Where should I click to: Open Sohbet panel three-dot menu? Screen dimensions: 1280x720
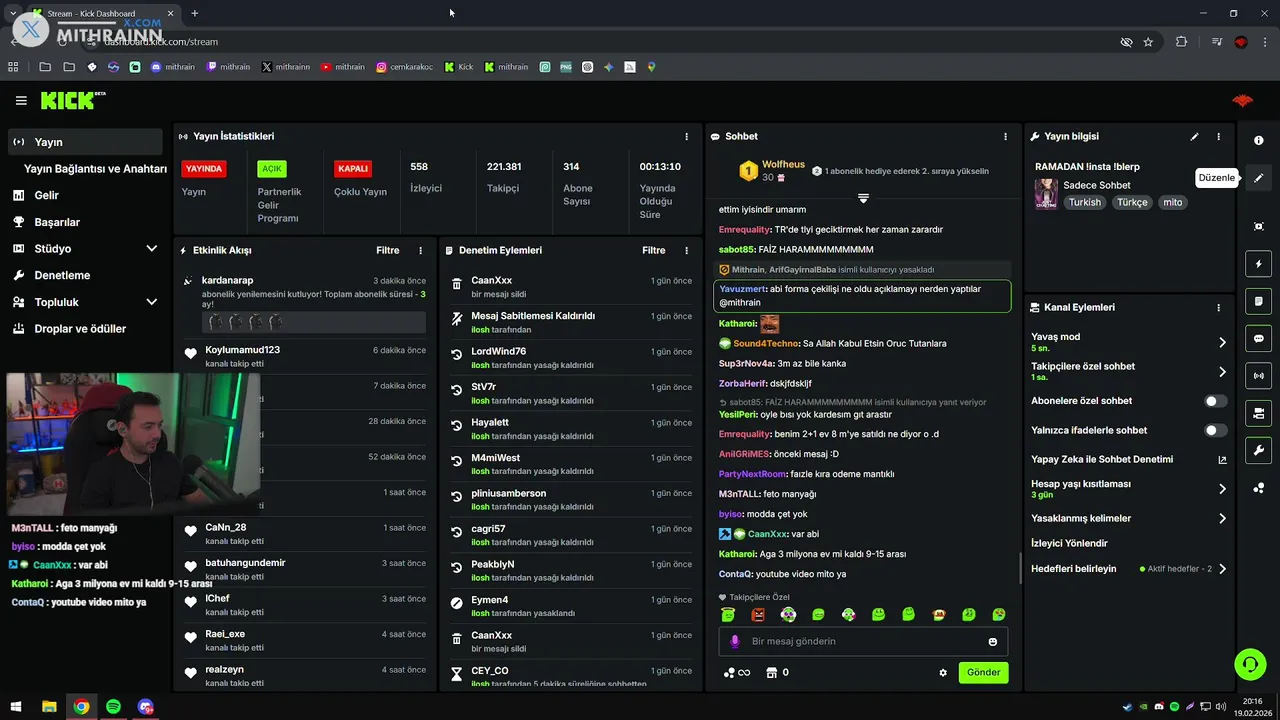pyautogui.click(x=1005, y=137)
